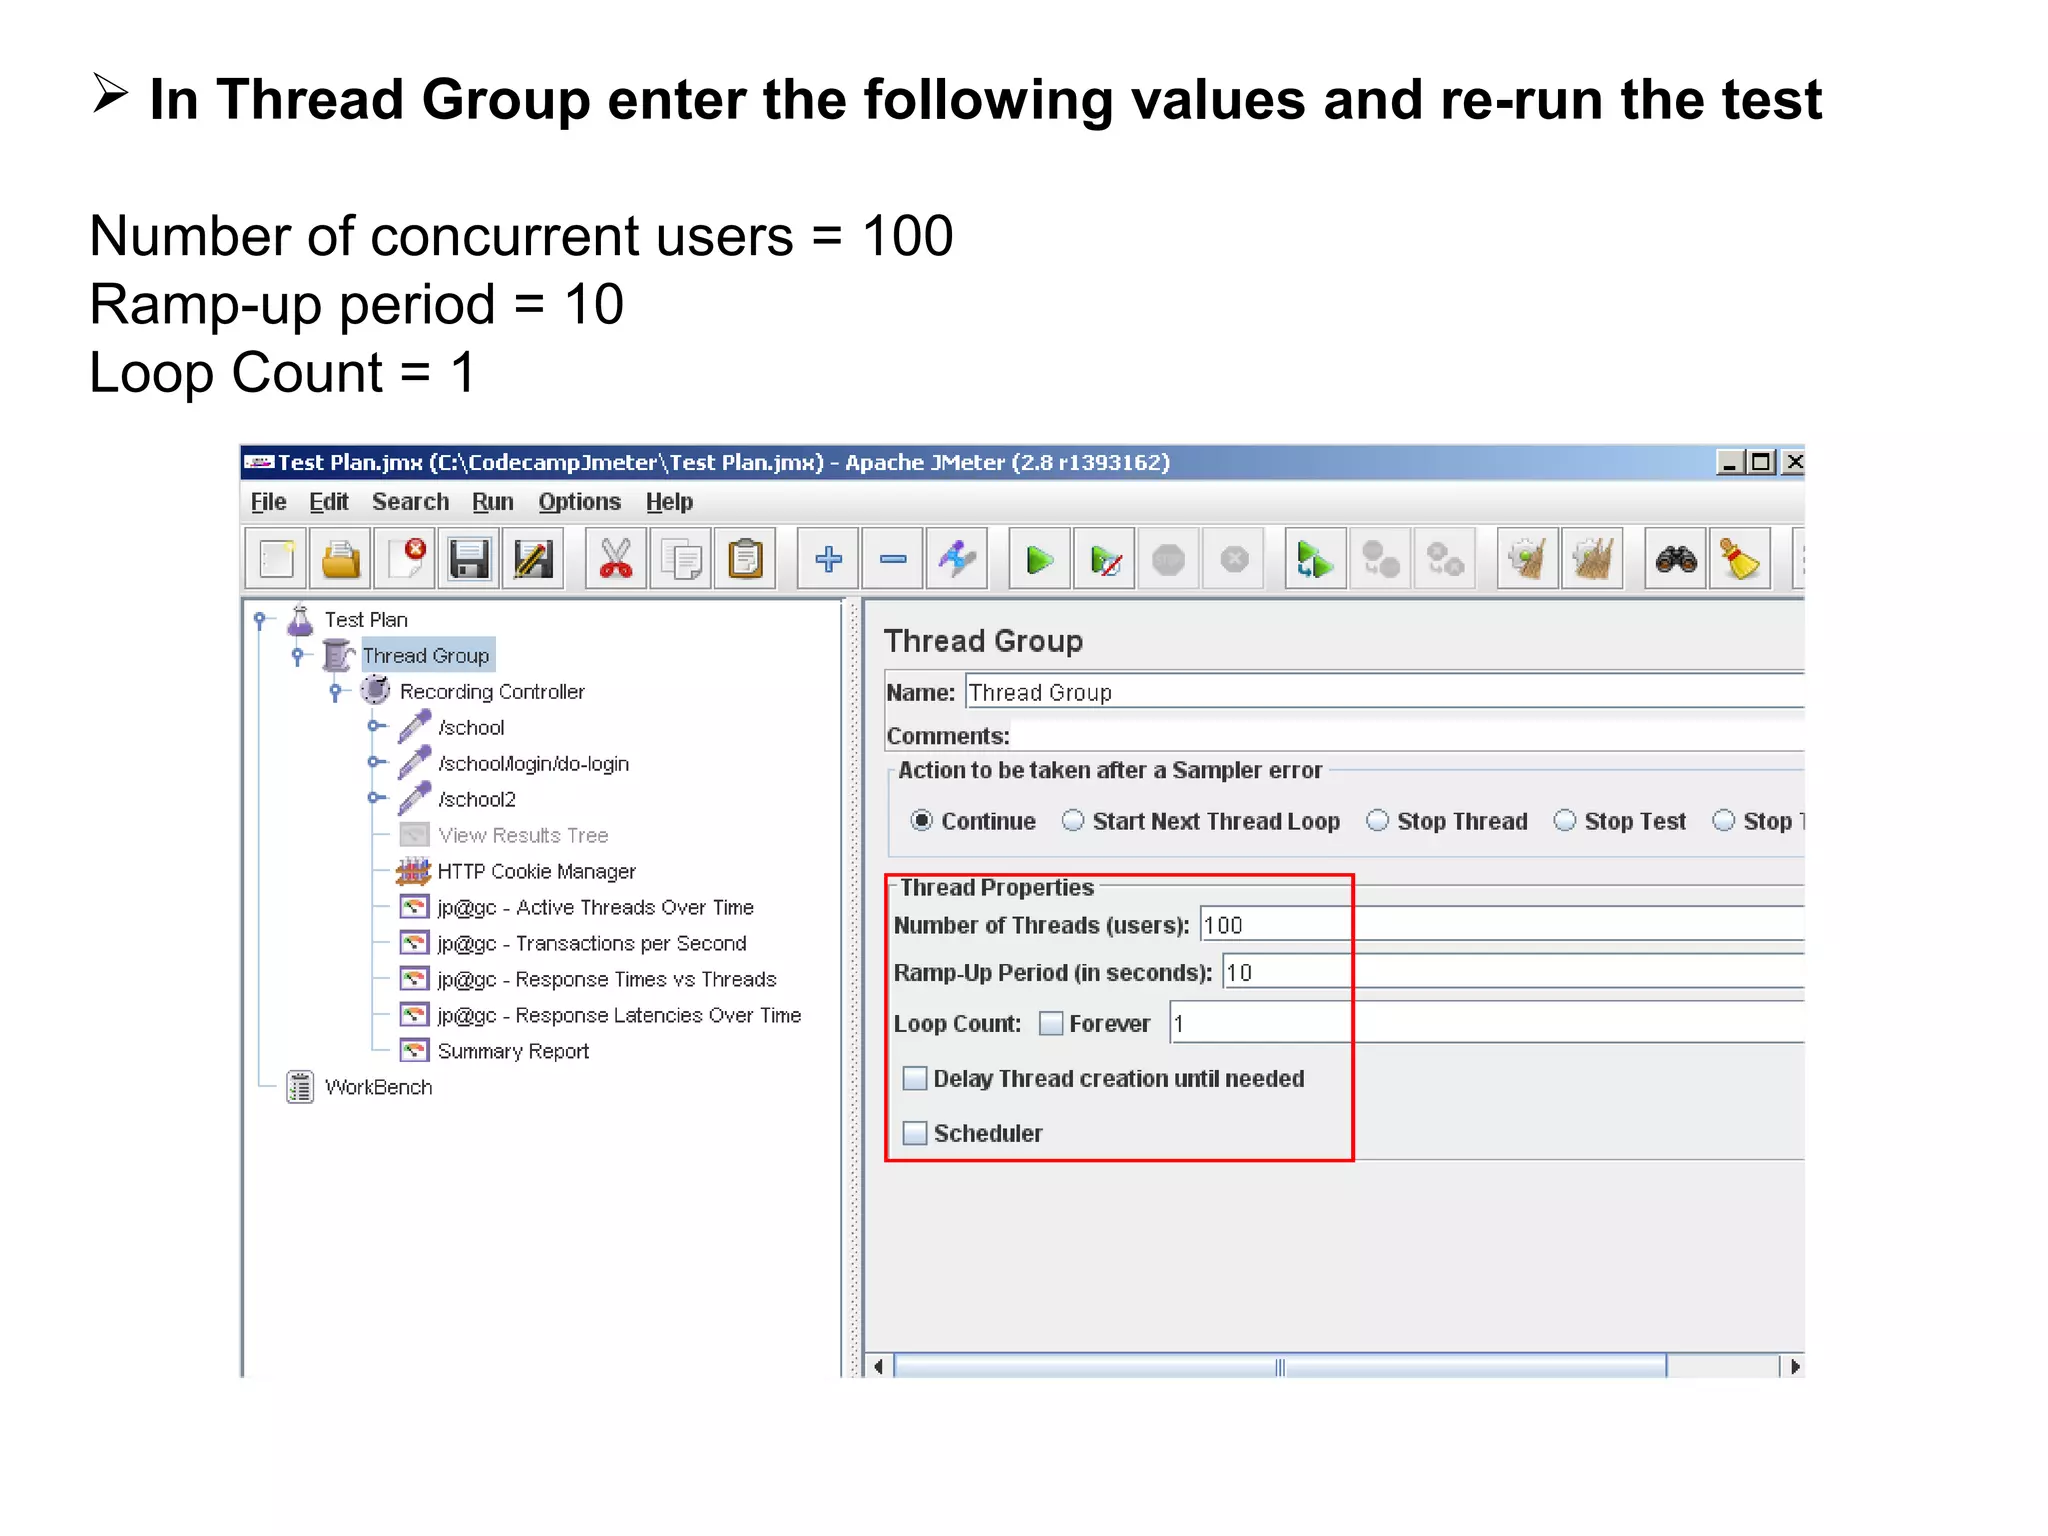
Task: Expand the /school sampler node
Action: point(374,727)
